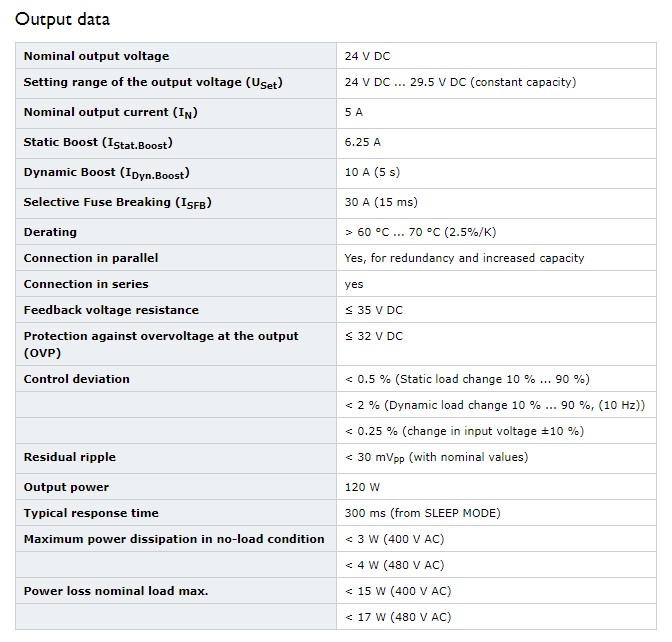The width and height of the screenshot is (672, 642).
Task: Click the 10 A (5 s) value
Action: 372,172
